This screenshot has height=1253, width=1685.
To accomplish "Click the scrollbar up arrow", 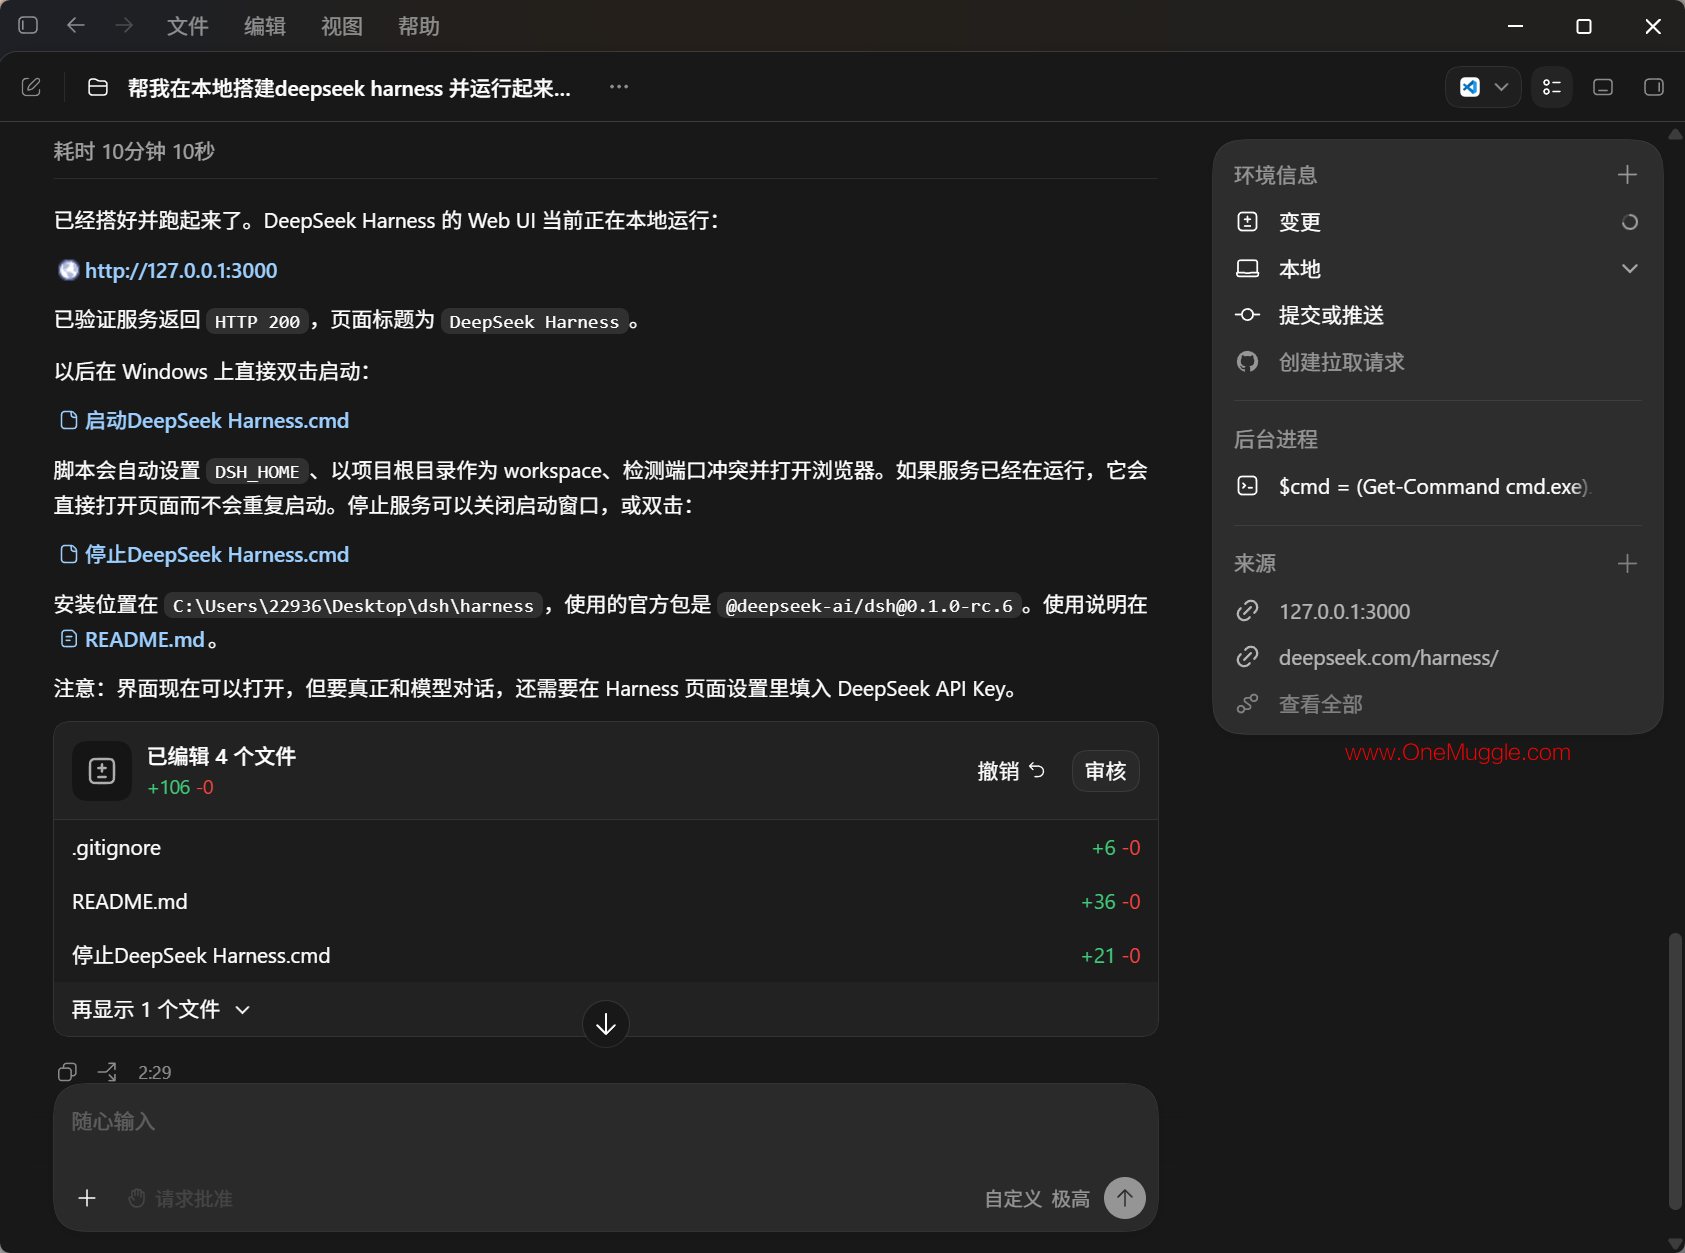I will coord(1676,134).
